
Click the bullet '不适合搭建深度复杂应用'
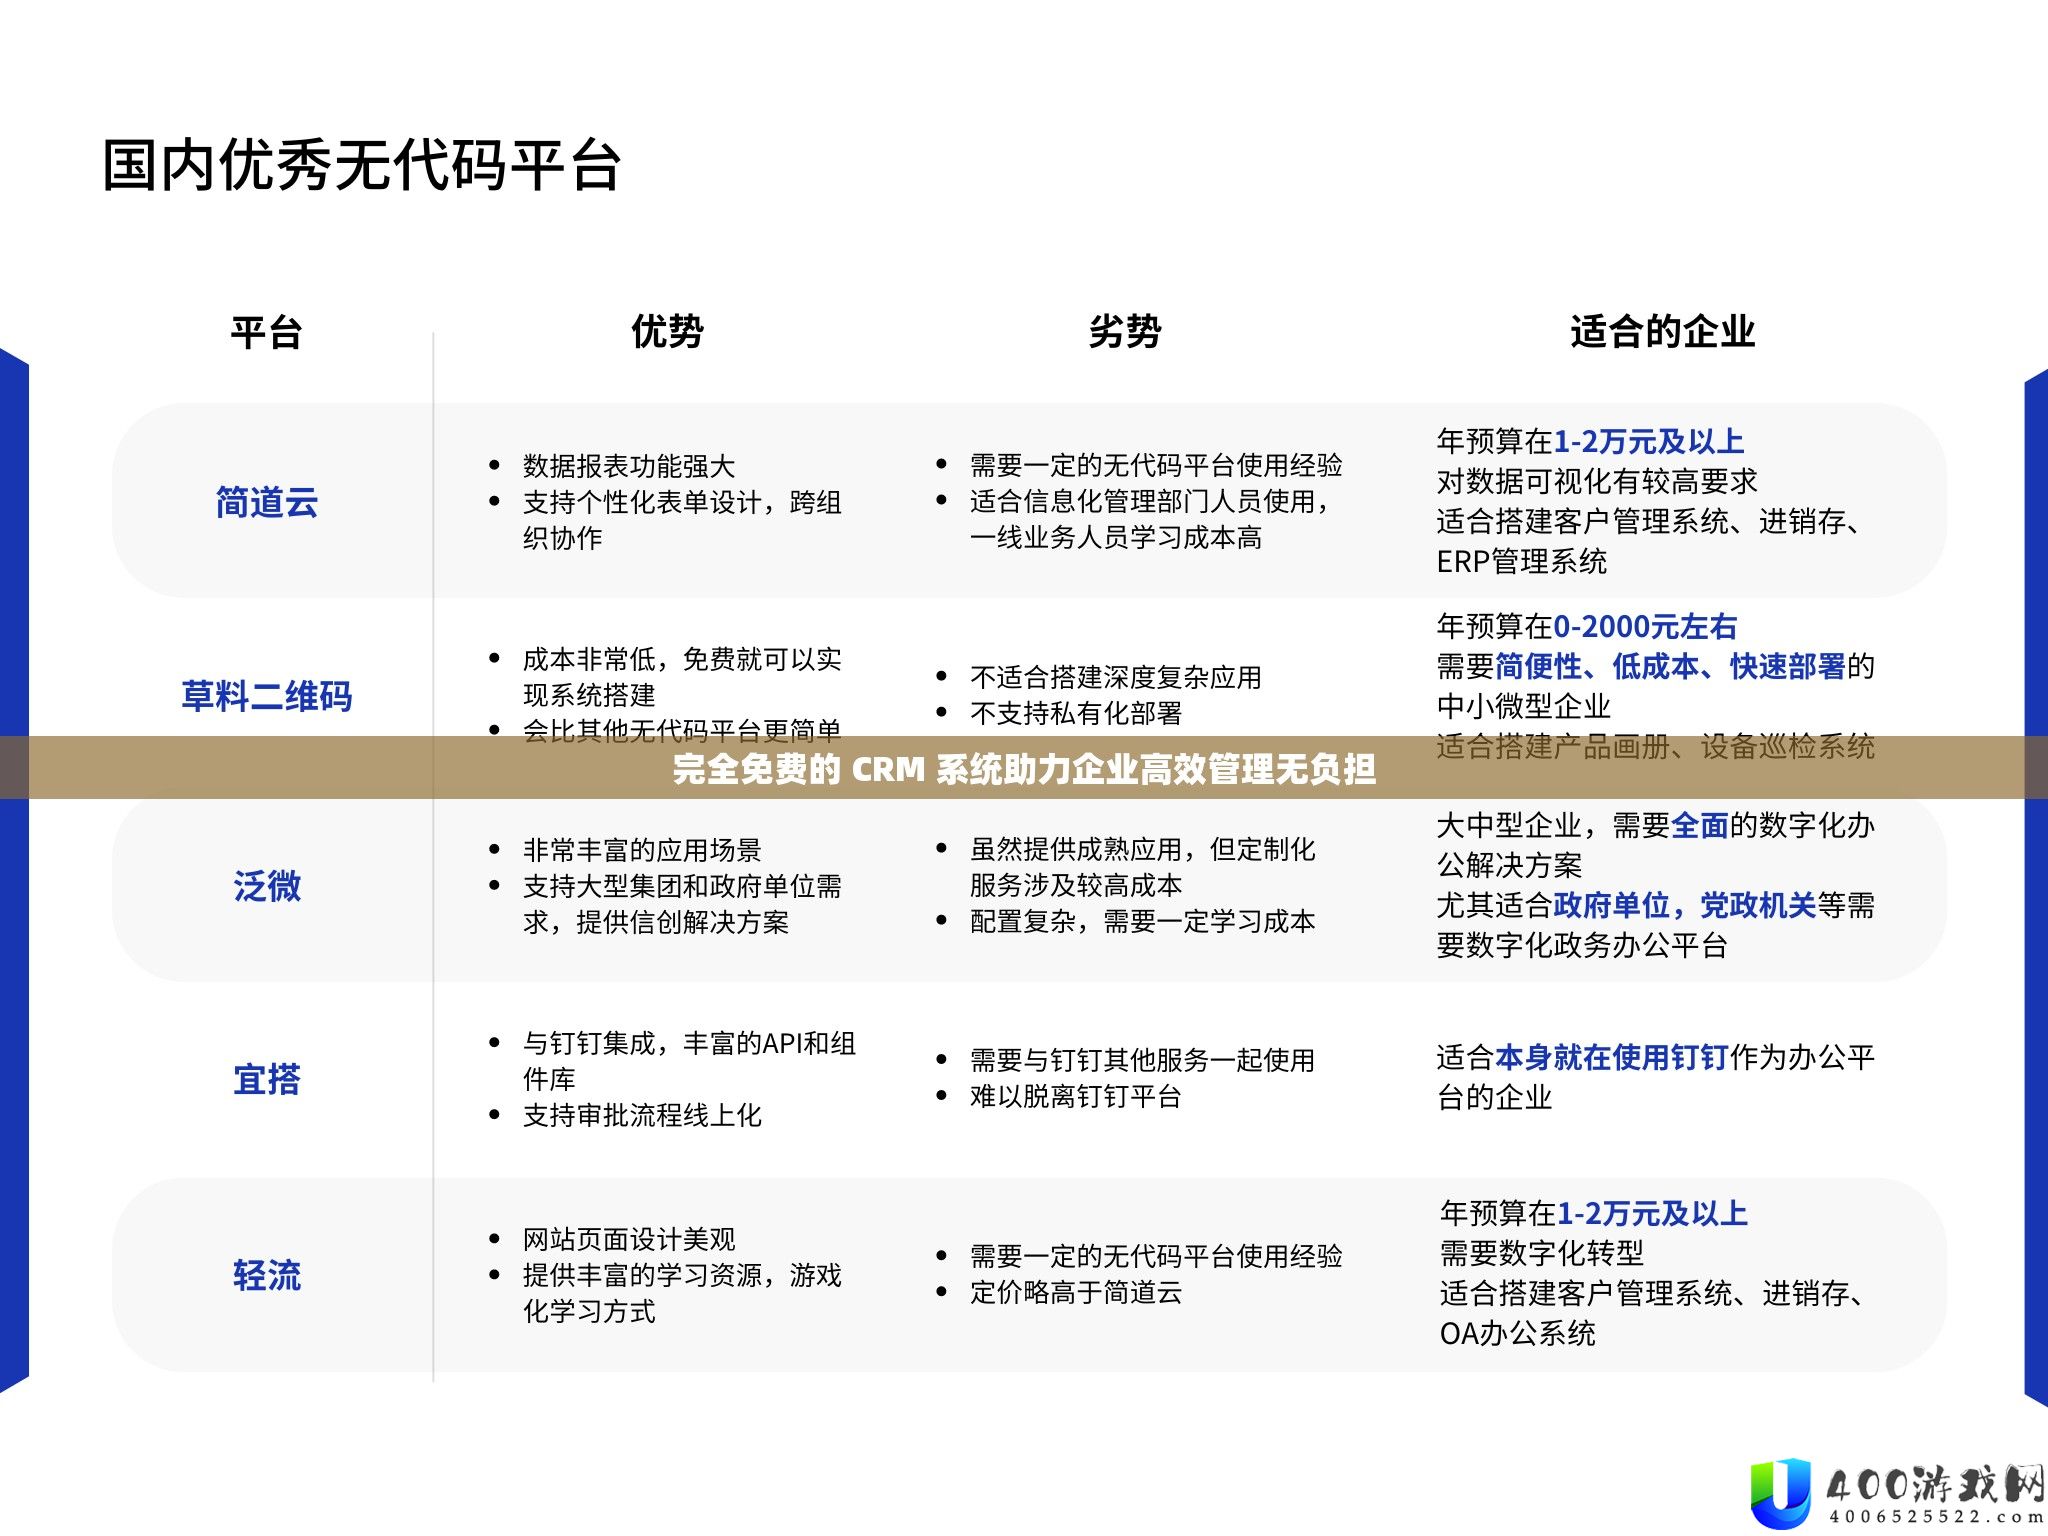tap(1116, 677)
